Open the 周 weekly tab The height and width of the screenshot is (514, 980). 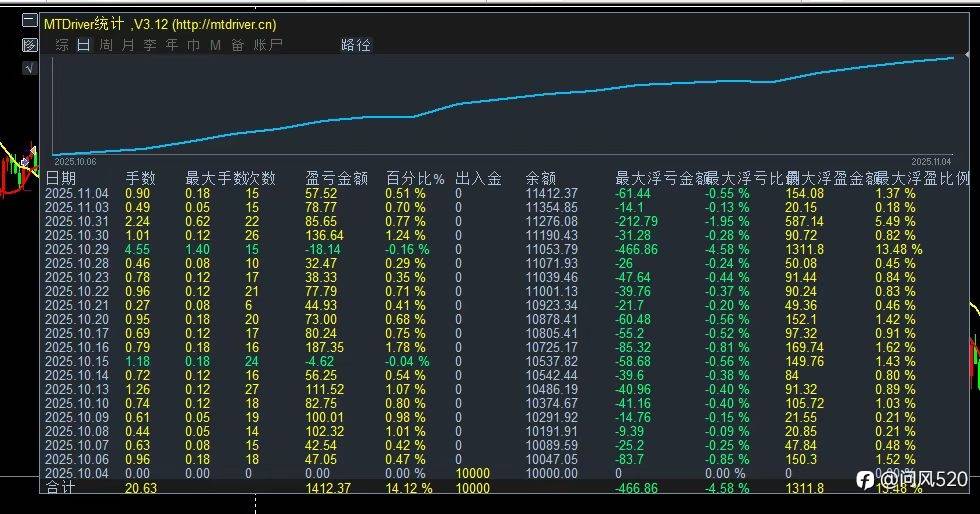click(106, 45)
